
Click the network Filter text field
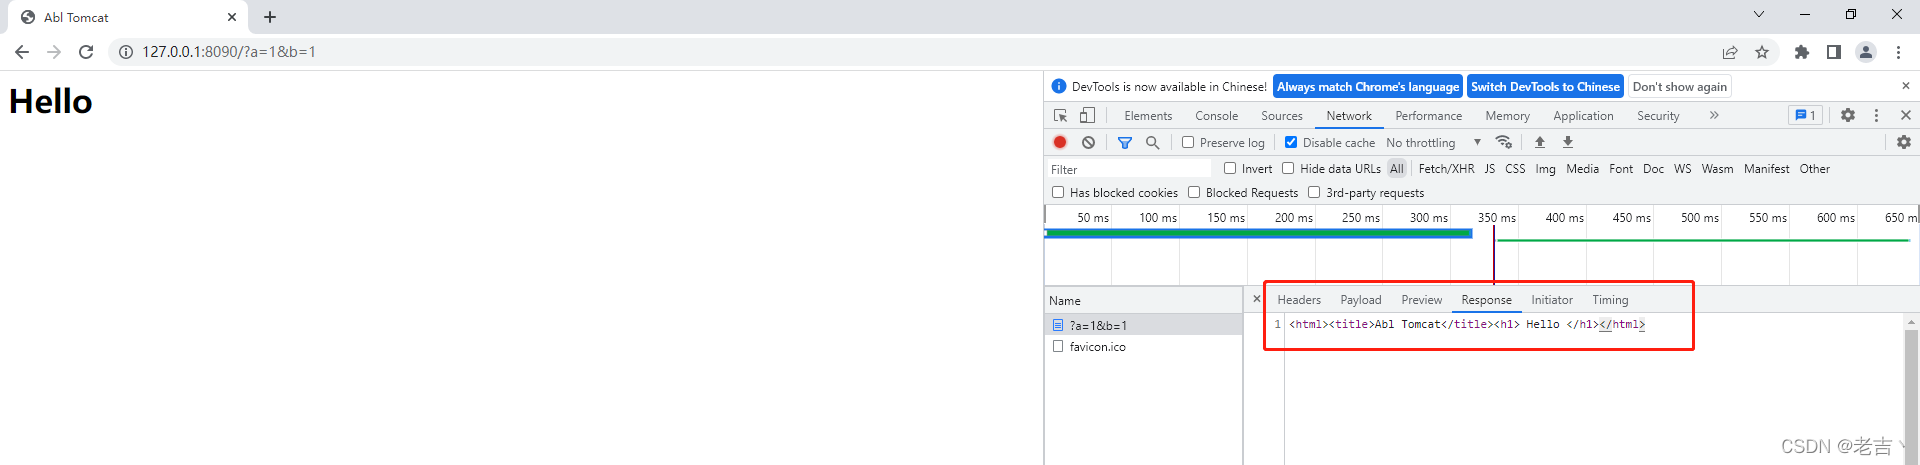pos(1130,169)
